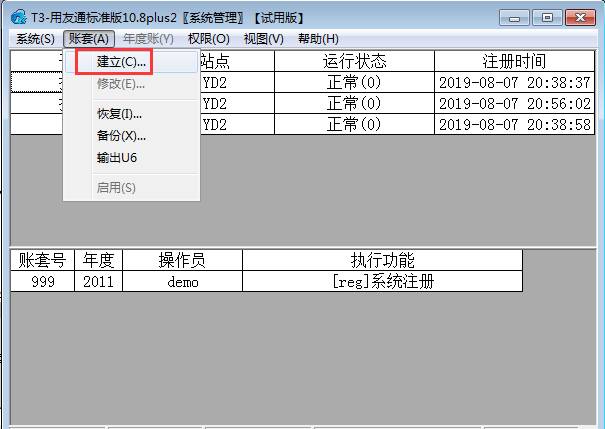Open the 系统(S) menu
605x429 pixels.
coord(35,39)
